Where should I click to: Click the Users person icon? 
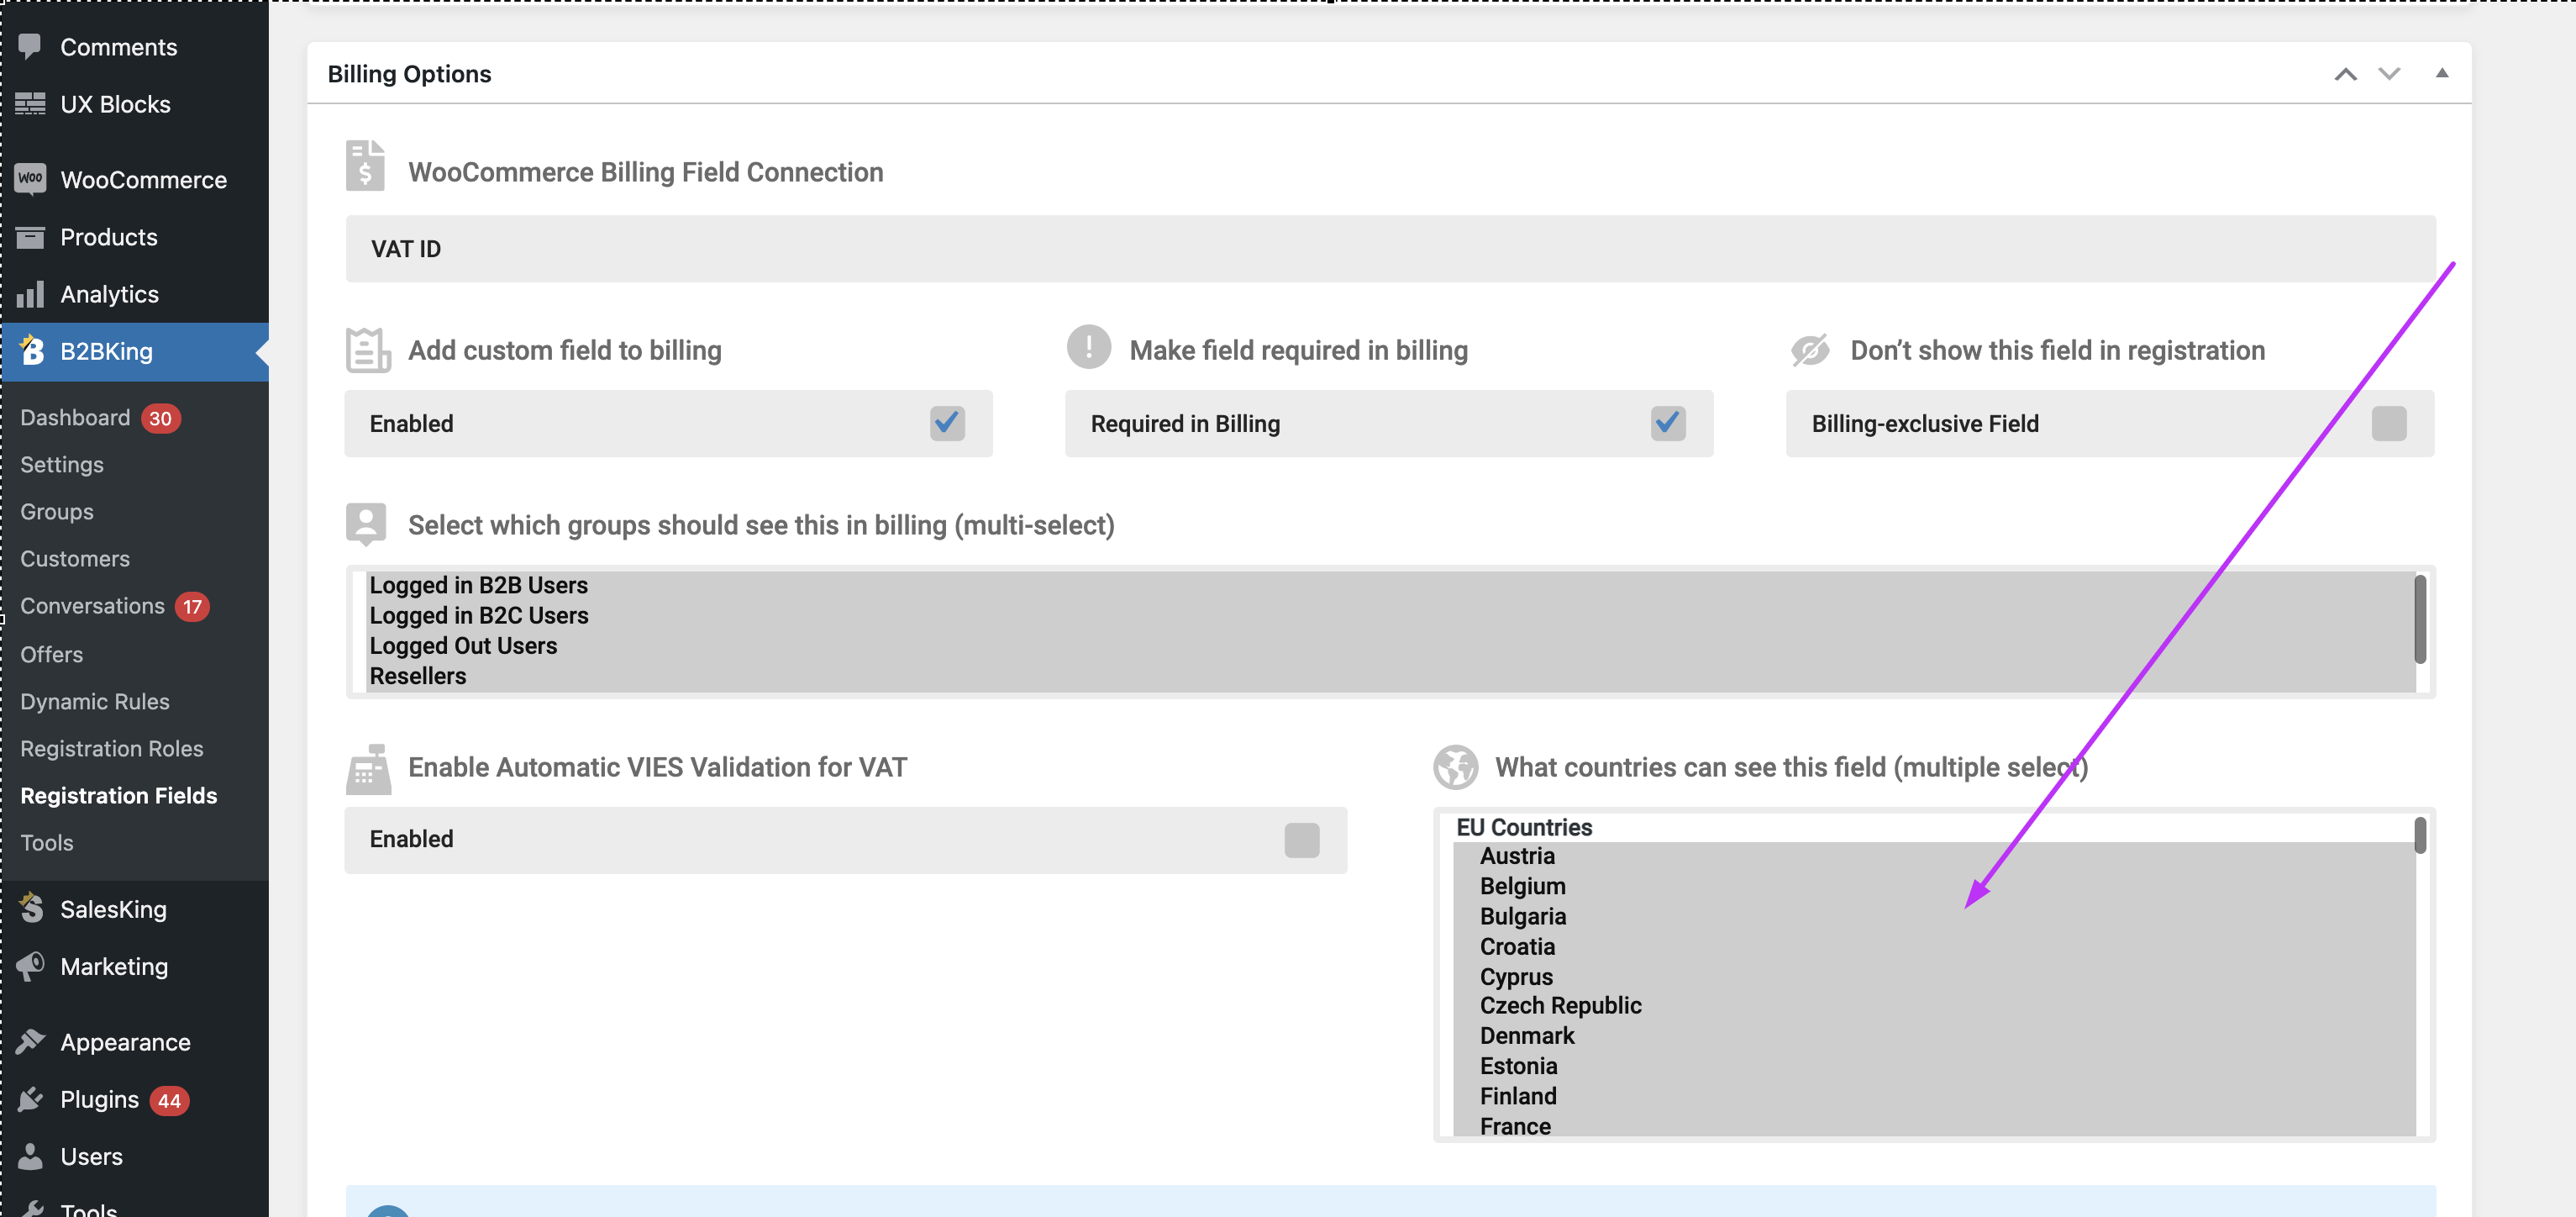(30, 1156)
